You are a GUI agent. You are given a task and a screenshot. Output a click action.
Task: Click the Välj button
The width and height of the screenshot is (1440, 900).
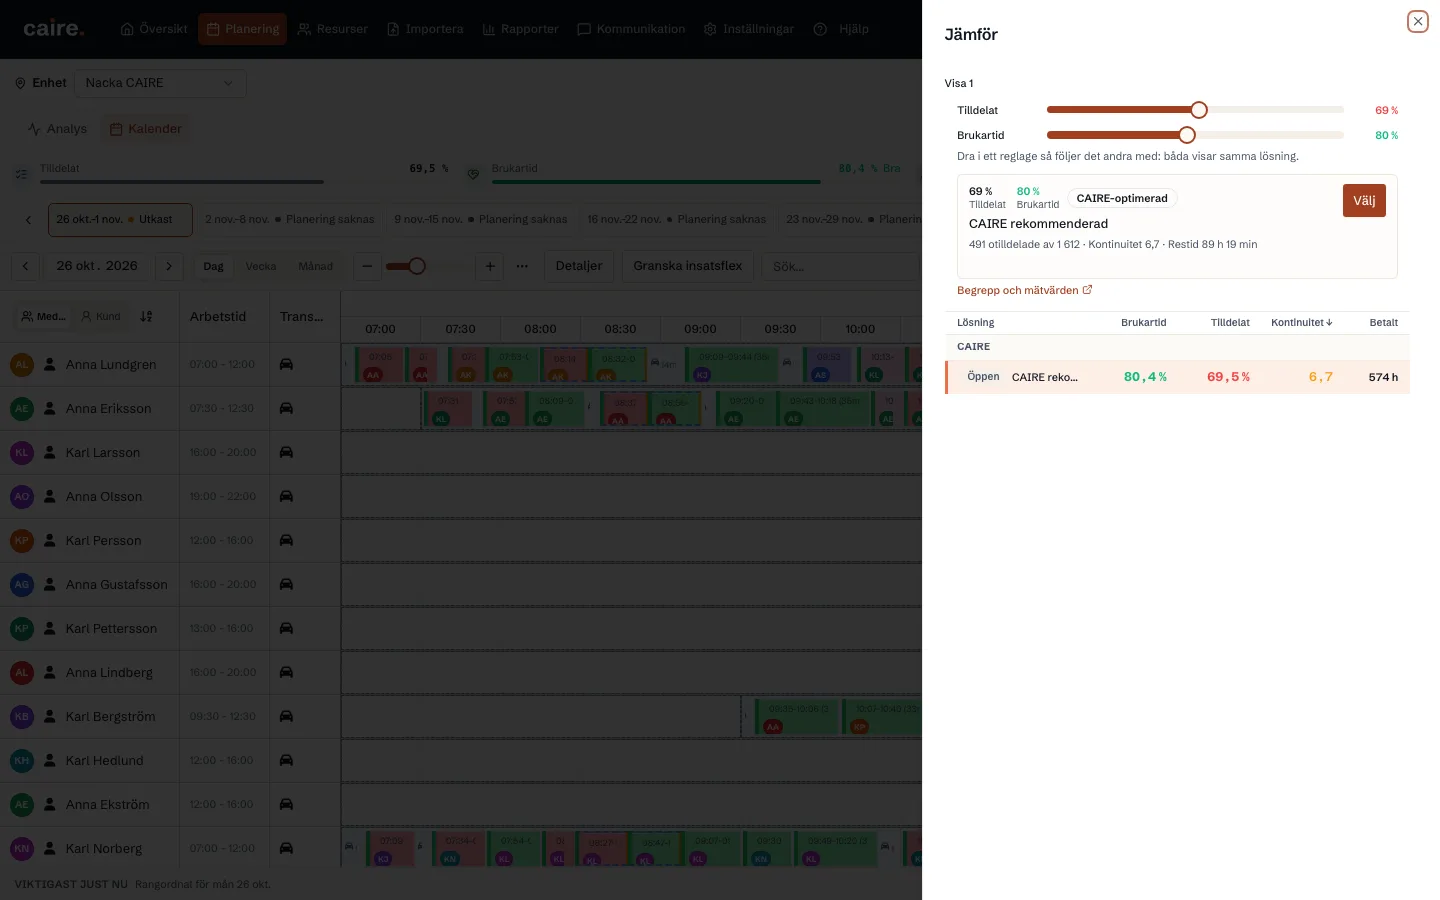click(1364, 200)
